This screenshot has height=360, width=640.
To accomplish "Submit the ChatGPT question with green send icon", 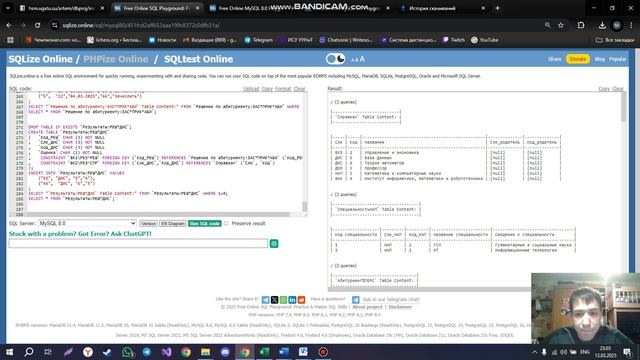I will coord(274,244).
